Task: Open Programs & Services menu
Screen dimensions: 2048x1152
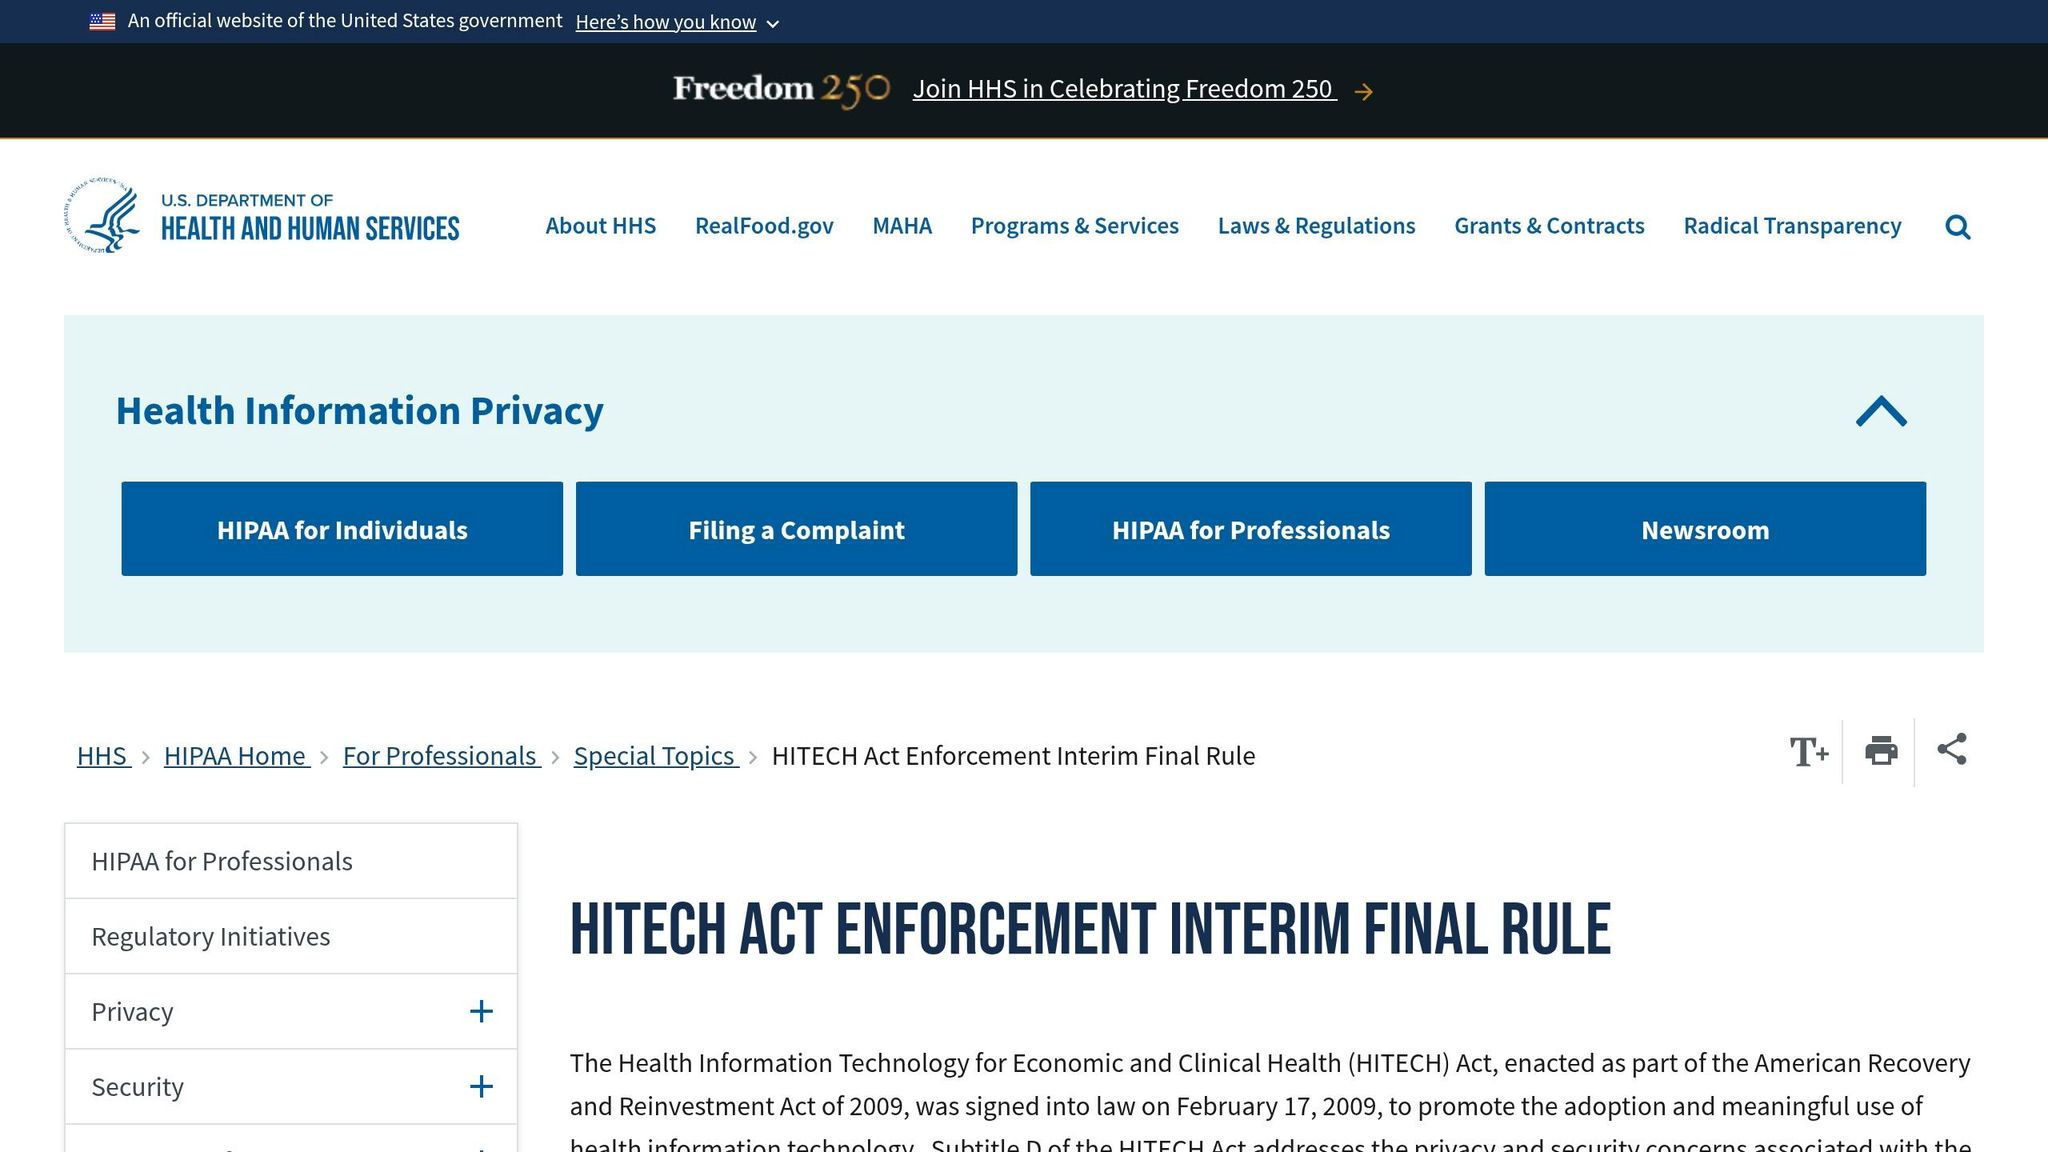Action: coord(1074,226)
